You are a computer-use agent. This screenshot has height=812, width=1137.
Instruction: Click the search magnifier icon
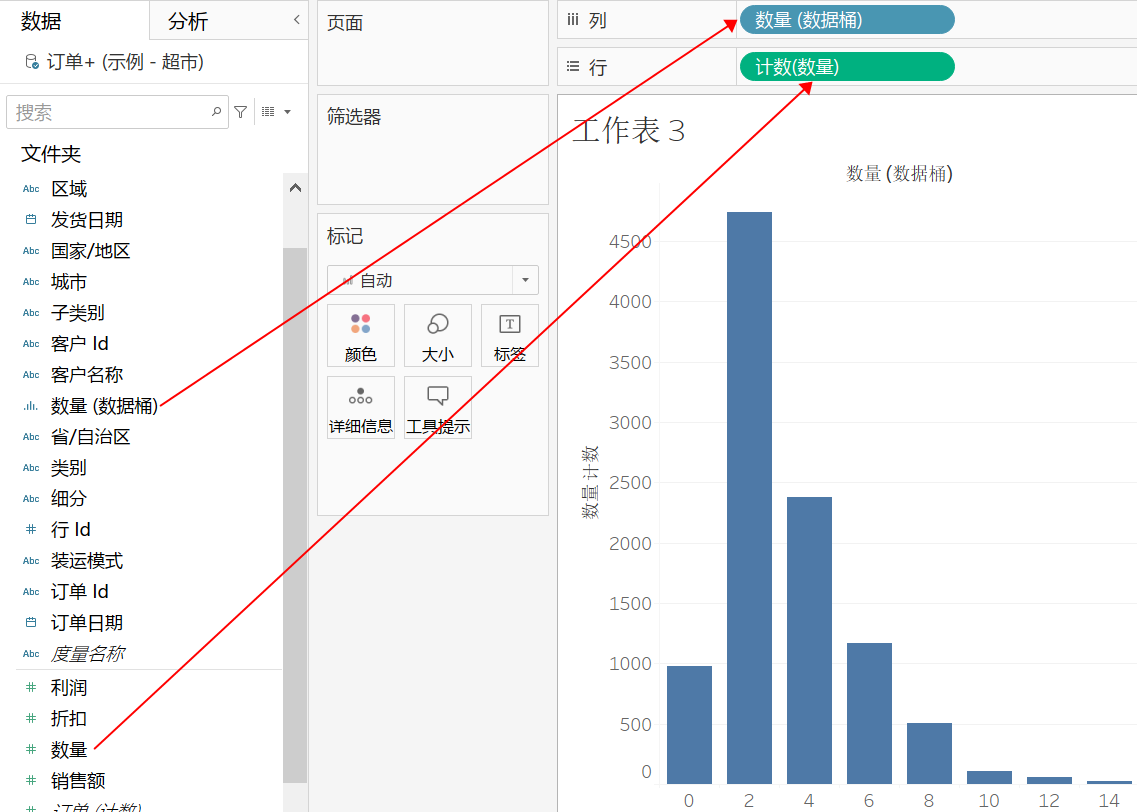[x=216, y=112]
